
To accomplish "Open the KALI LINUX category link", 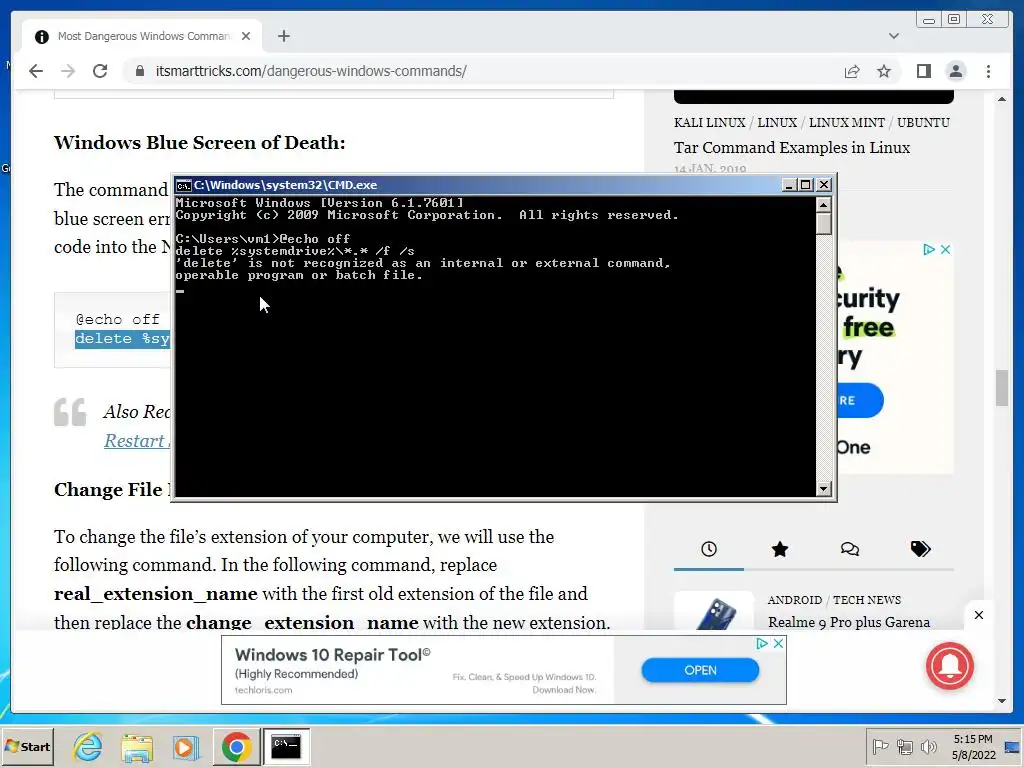I will click(x=709, y=123).
